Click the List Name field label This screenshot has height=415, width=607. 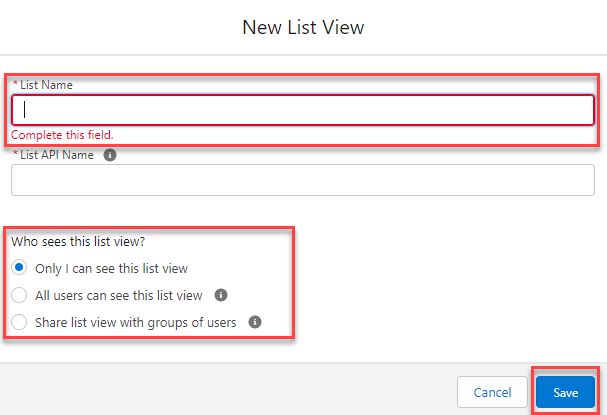pyautogui.click(x=46, y=85)
